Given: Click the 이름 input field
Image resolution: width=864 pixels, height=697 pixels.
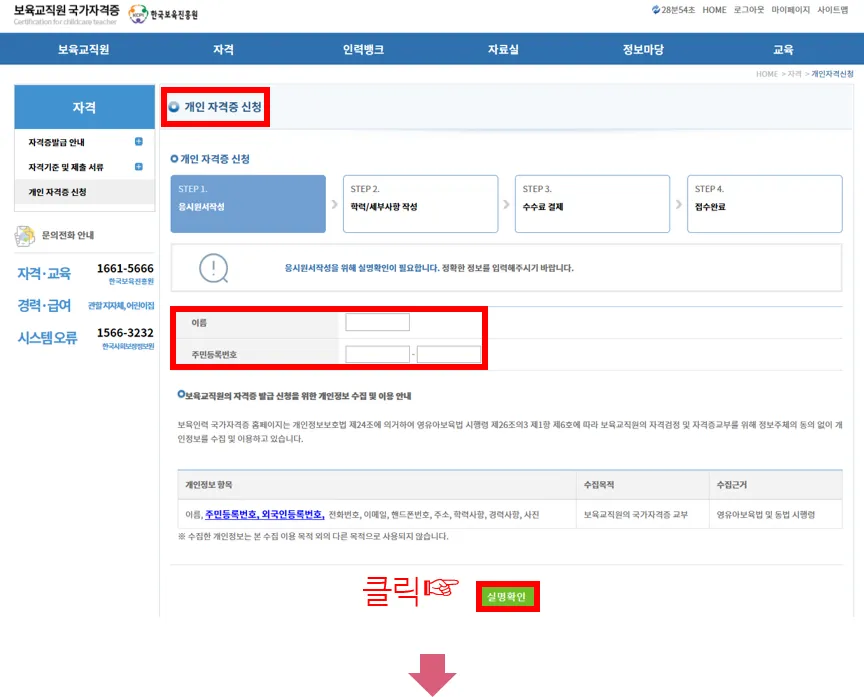Looking at the screenshot, I should (377, 322).
